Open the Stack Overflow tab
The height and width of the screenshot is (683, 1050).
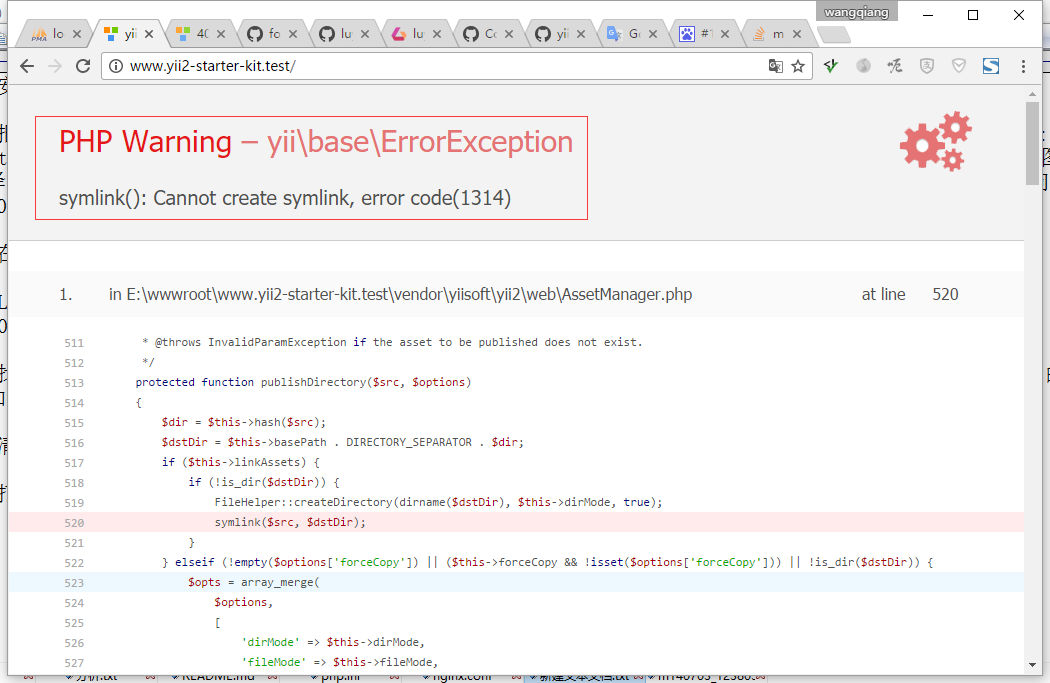pos(768,34)
